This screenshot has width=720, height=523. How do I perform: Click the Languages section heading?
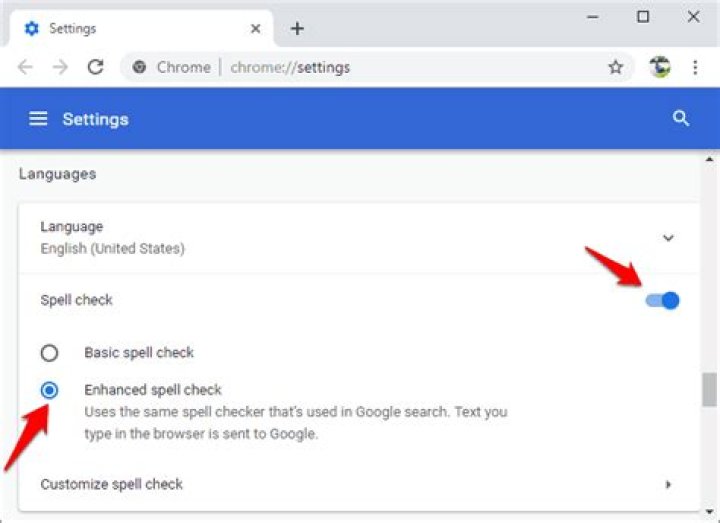(x=57, y=174)
